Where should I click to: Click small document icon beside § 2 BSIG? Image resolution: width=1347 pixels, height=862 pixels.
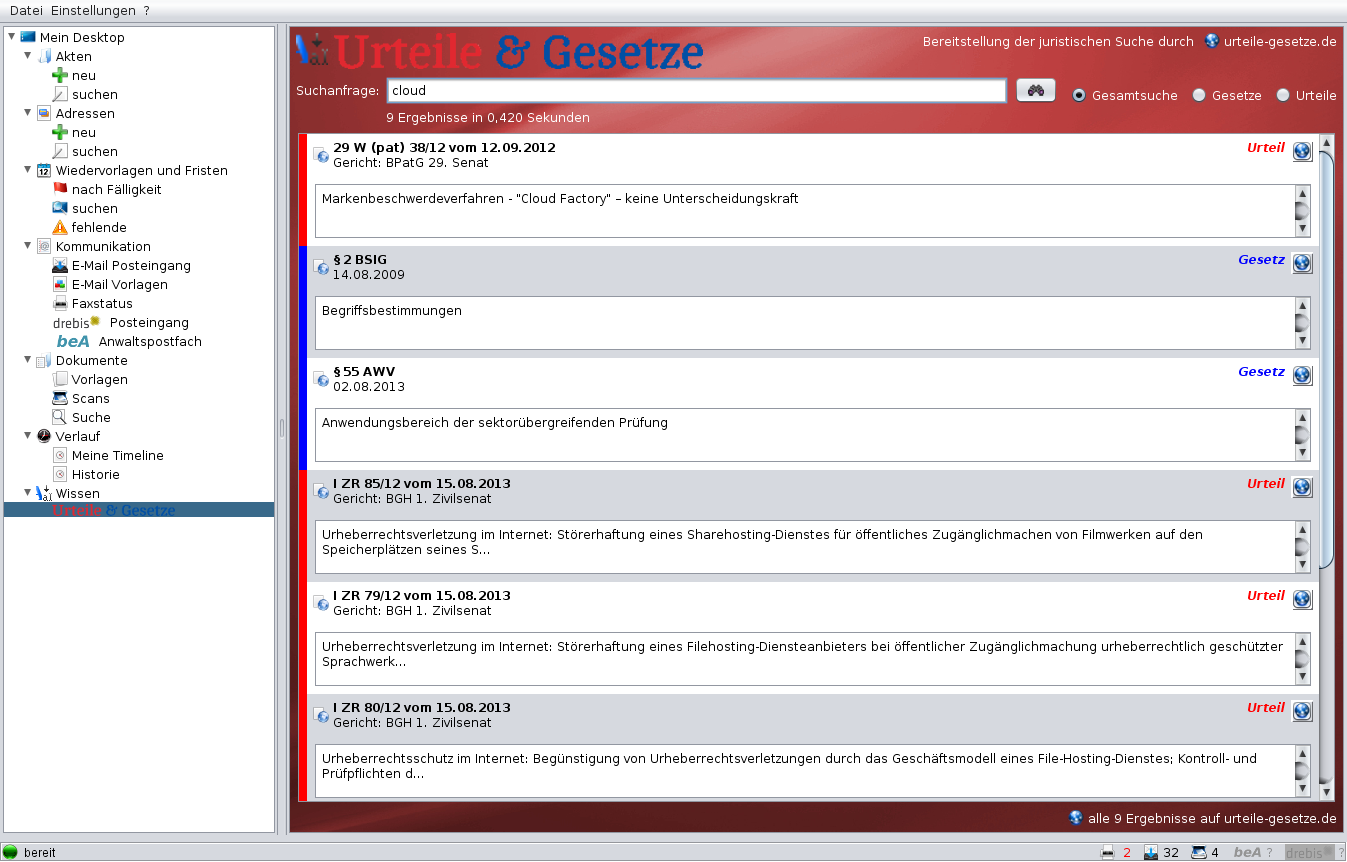[321, 267]
